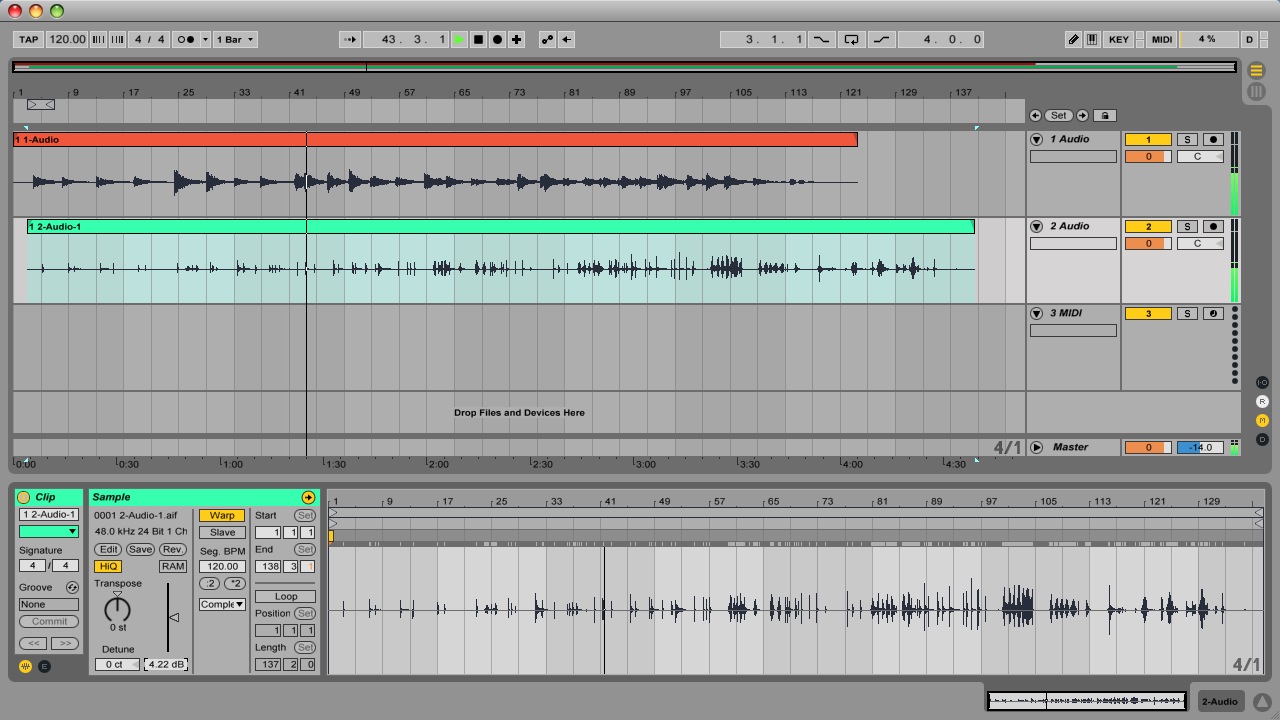Toggle the Warp switch for the sample
This screenshot has height=720, width=1280.
coord(222,516)
